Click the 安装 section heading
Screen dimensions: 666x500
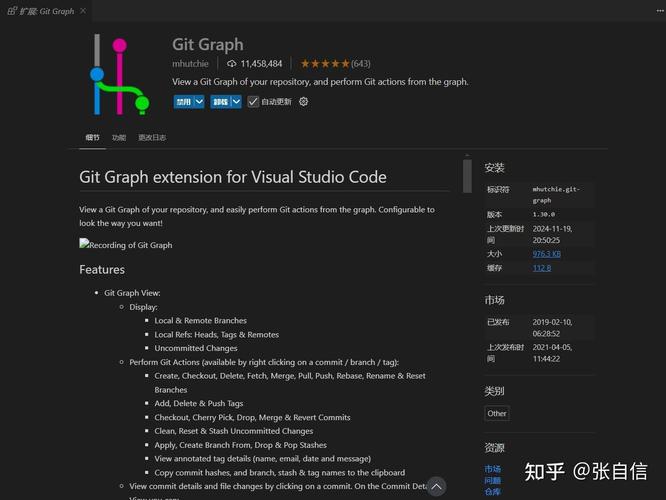(x=494, y=168)
